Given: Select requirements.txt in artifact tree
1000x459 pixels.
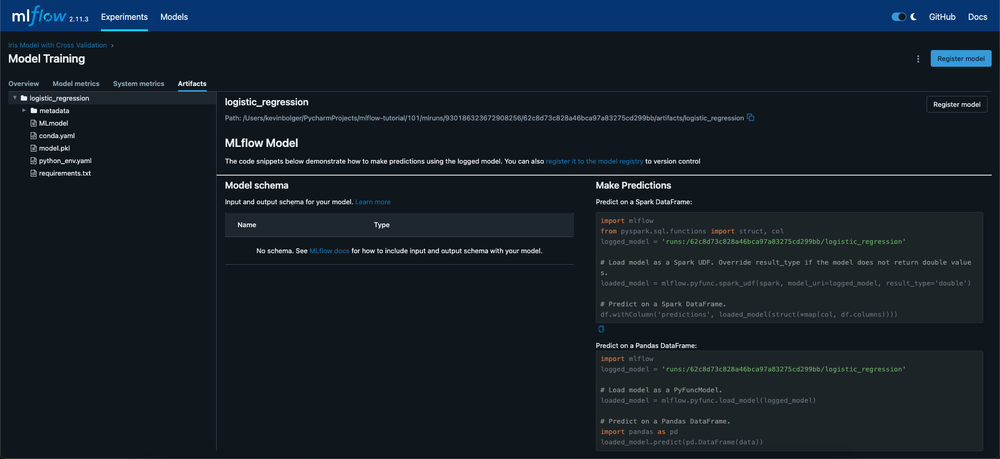Looking at the screenshot, I should point(65,173).
